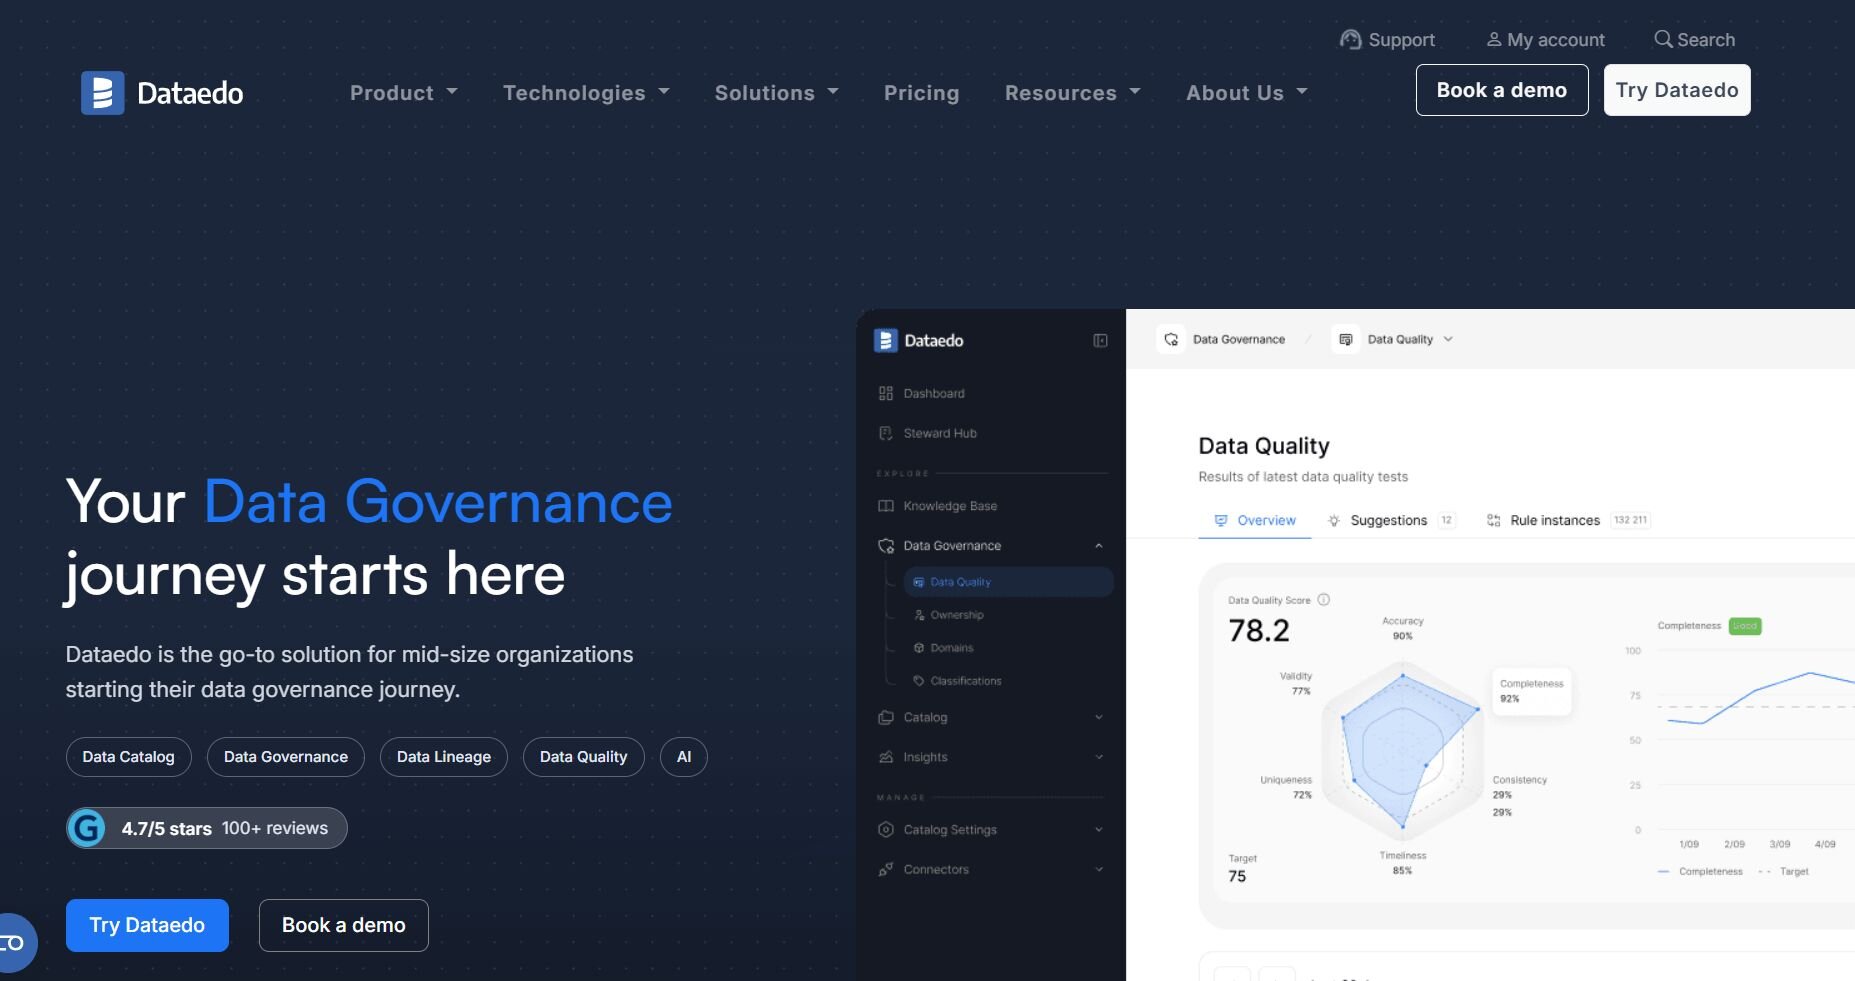Click the Search magnifier icon

click(x=1662, y=39)
